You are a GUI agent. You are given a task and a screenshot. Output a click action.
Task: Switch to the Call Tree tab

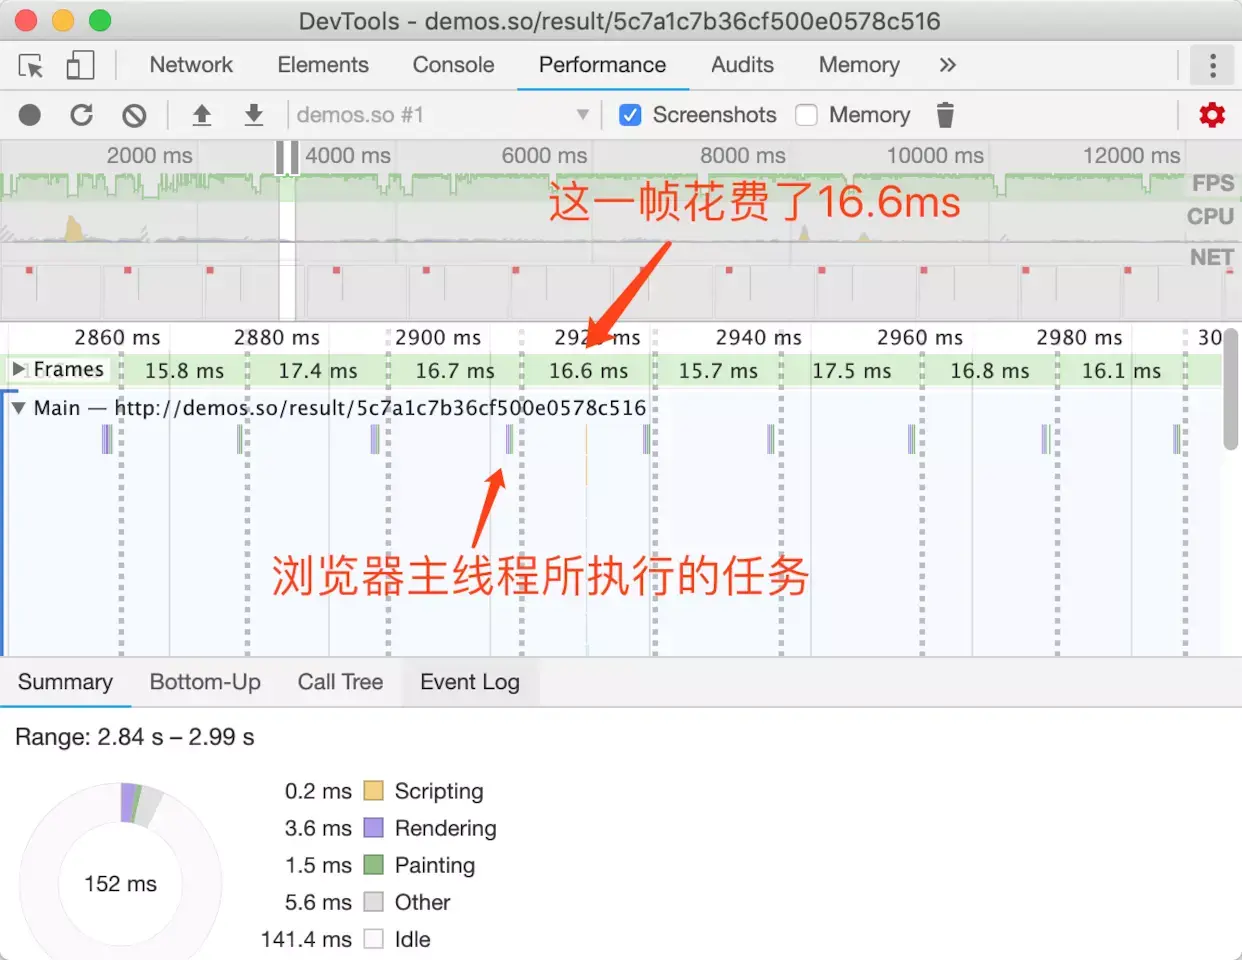340,682
